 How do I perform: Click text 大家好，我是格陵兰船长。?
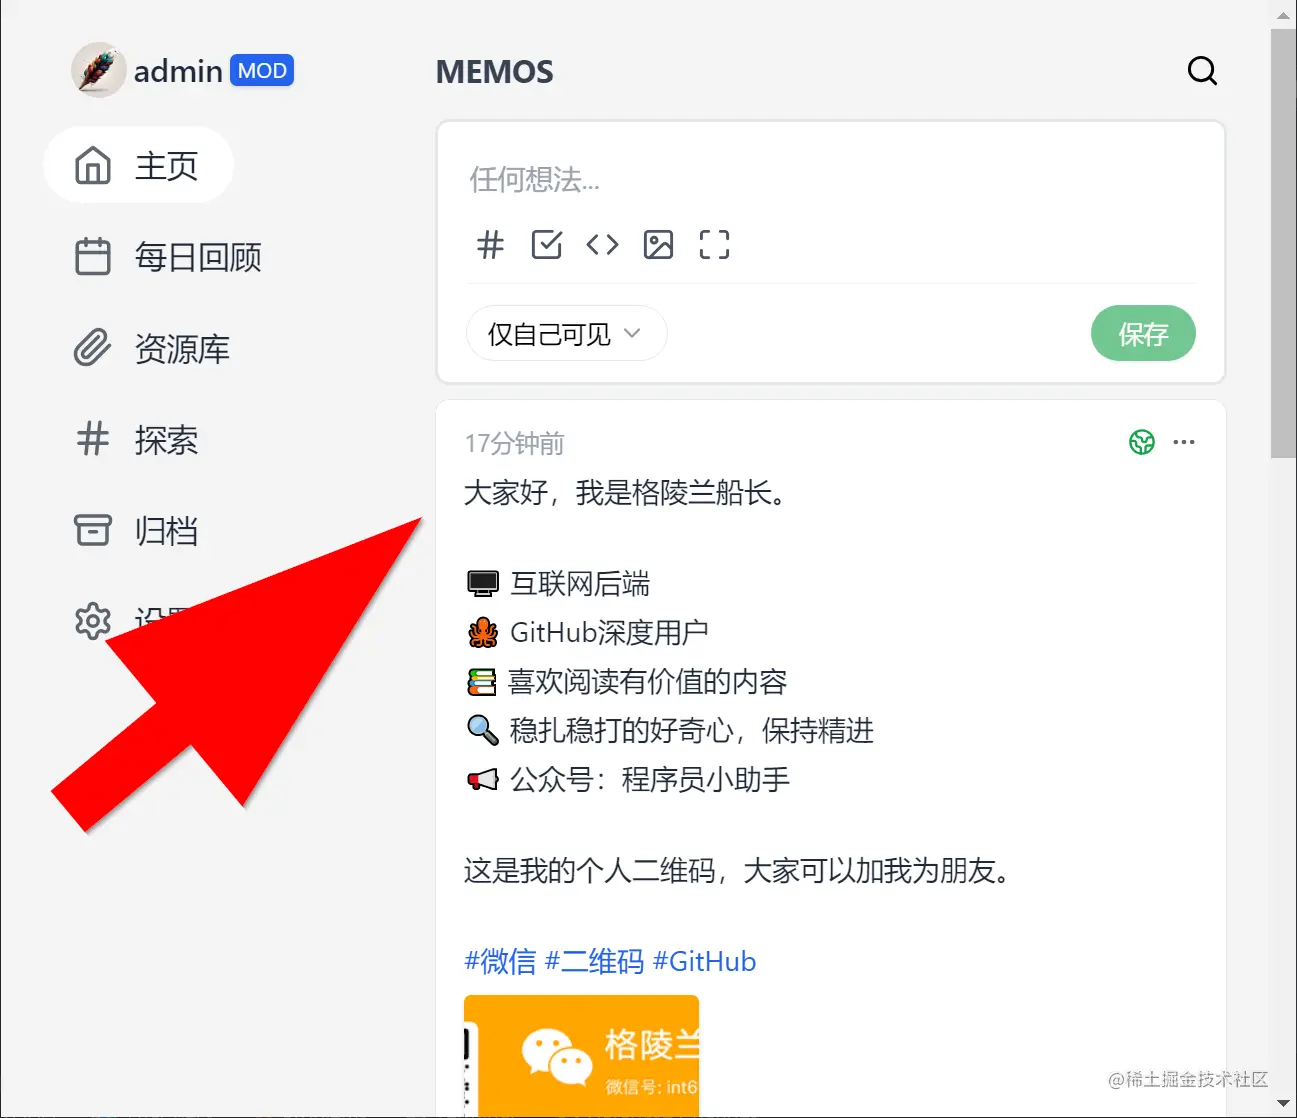(625, 493)
